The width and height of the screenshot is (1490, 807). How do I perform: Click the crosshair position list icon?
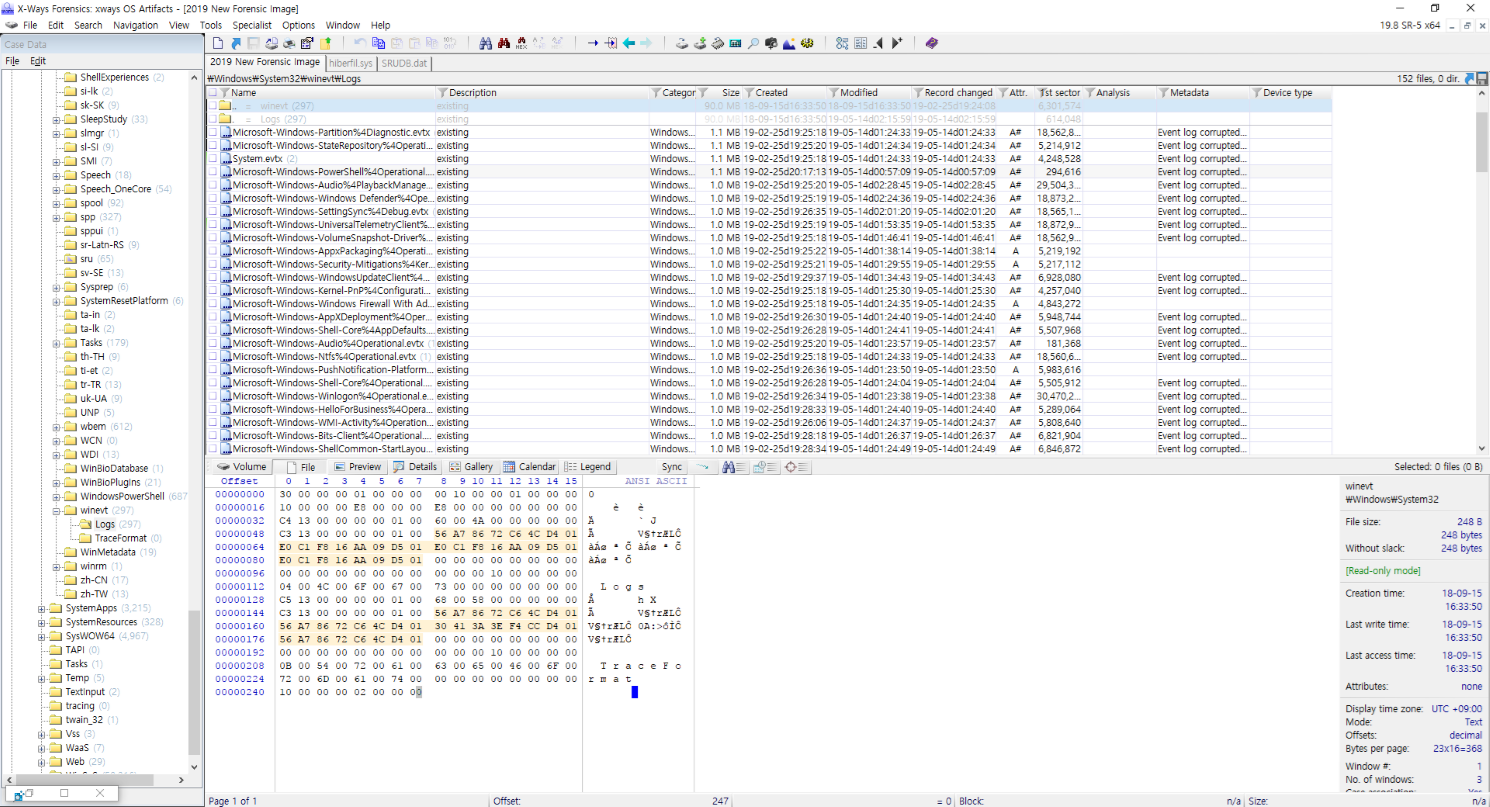pos(796,467)
